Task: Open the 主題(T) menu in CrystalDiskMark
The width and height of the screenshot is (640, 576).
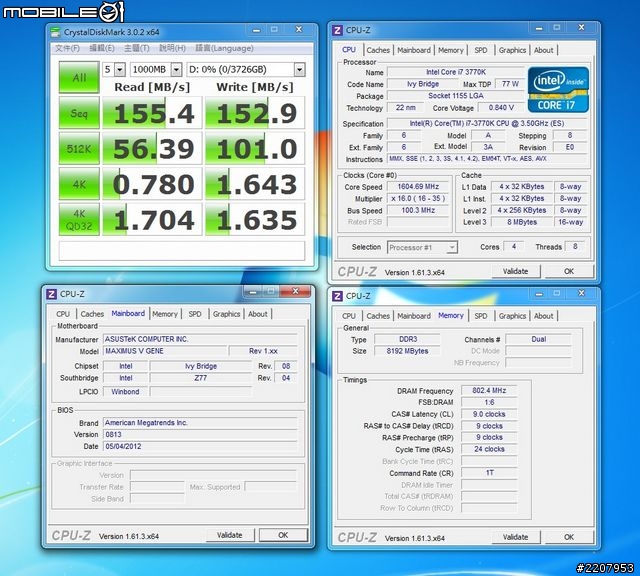Action: pos(137,49)
